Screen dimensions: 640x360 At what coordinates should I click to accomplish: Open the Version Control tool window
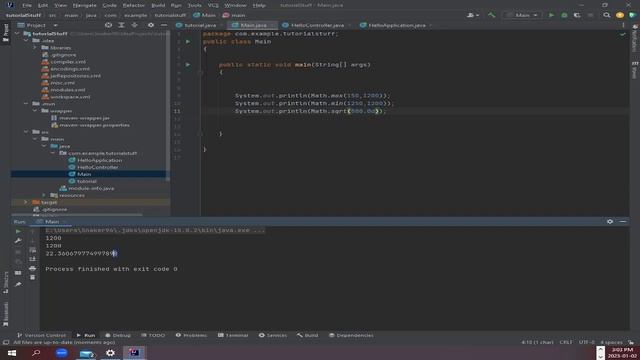pos(41,335)
